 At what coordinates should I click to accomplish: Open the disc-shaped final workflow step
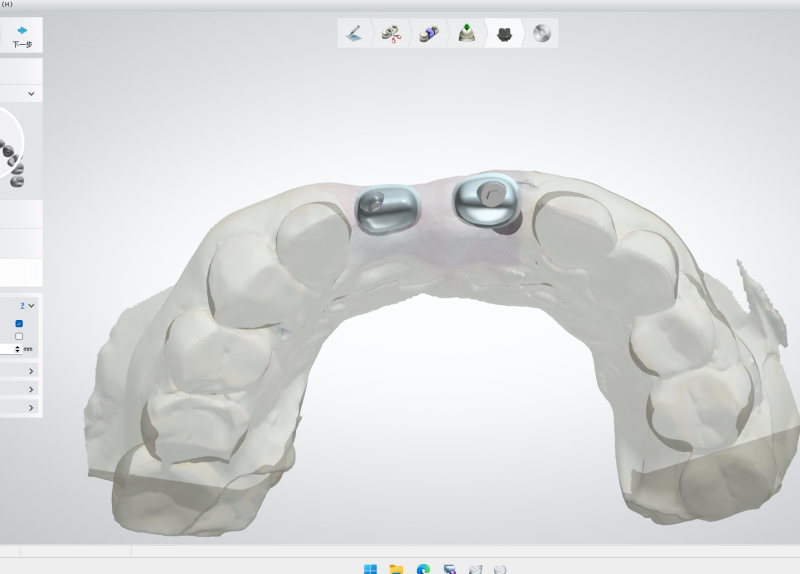tap(541, 34)
